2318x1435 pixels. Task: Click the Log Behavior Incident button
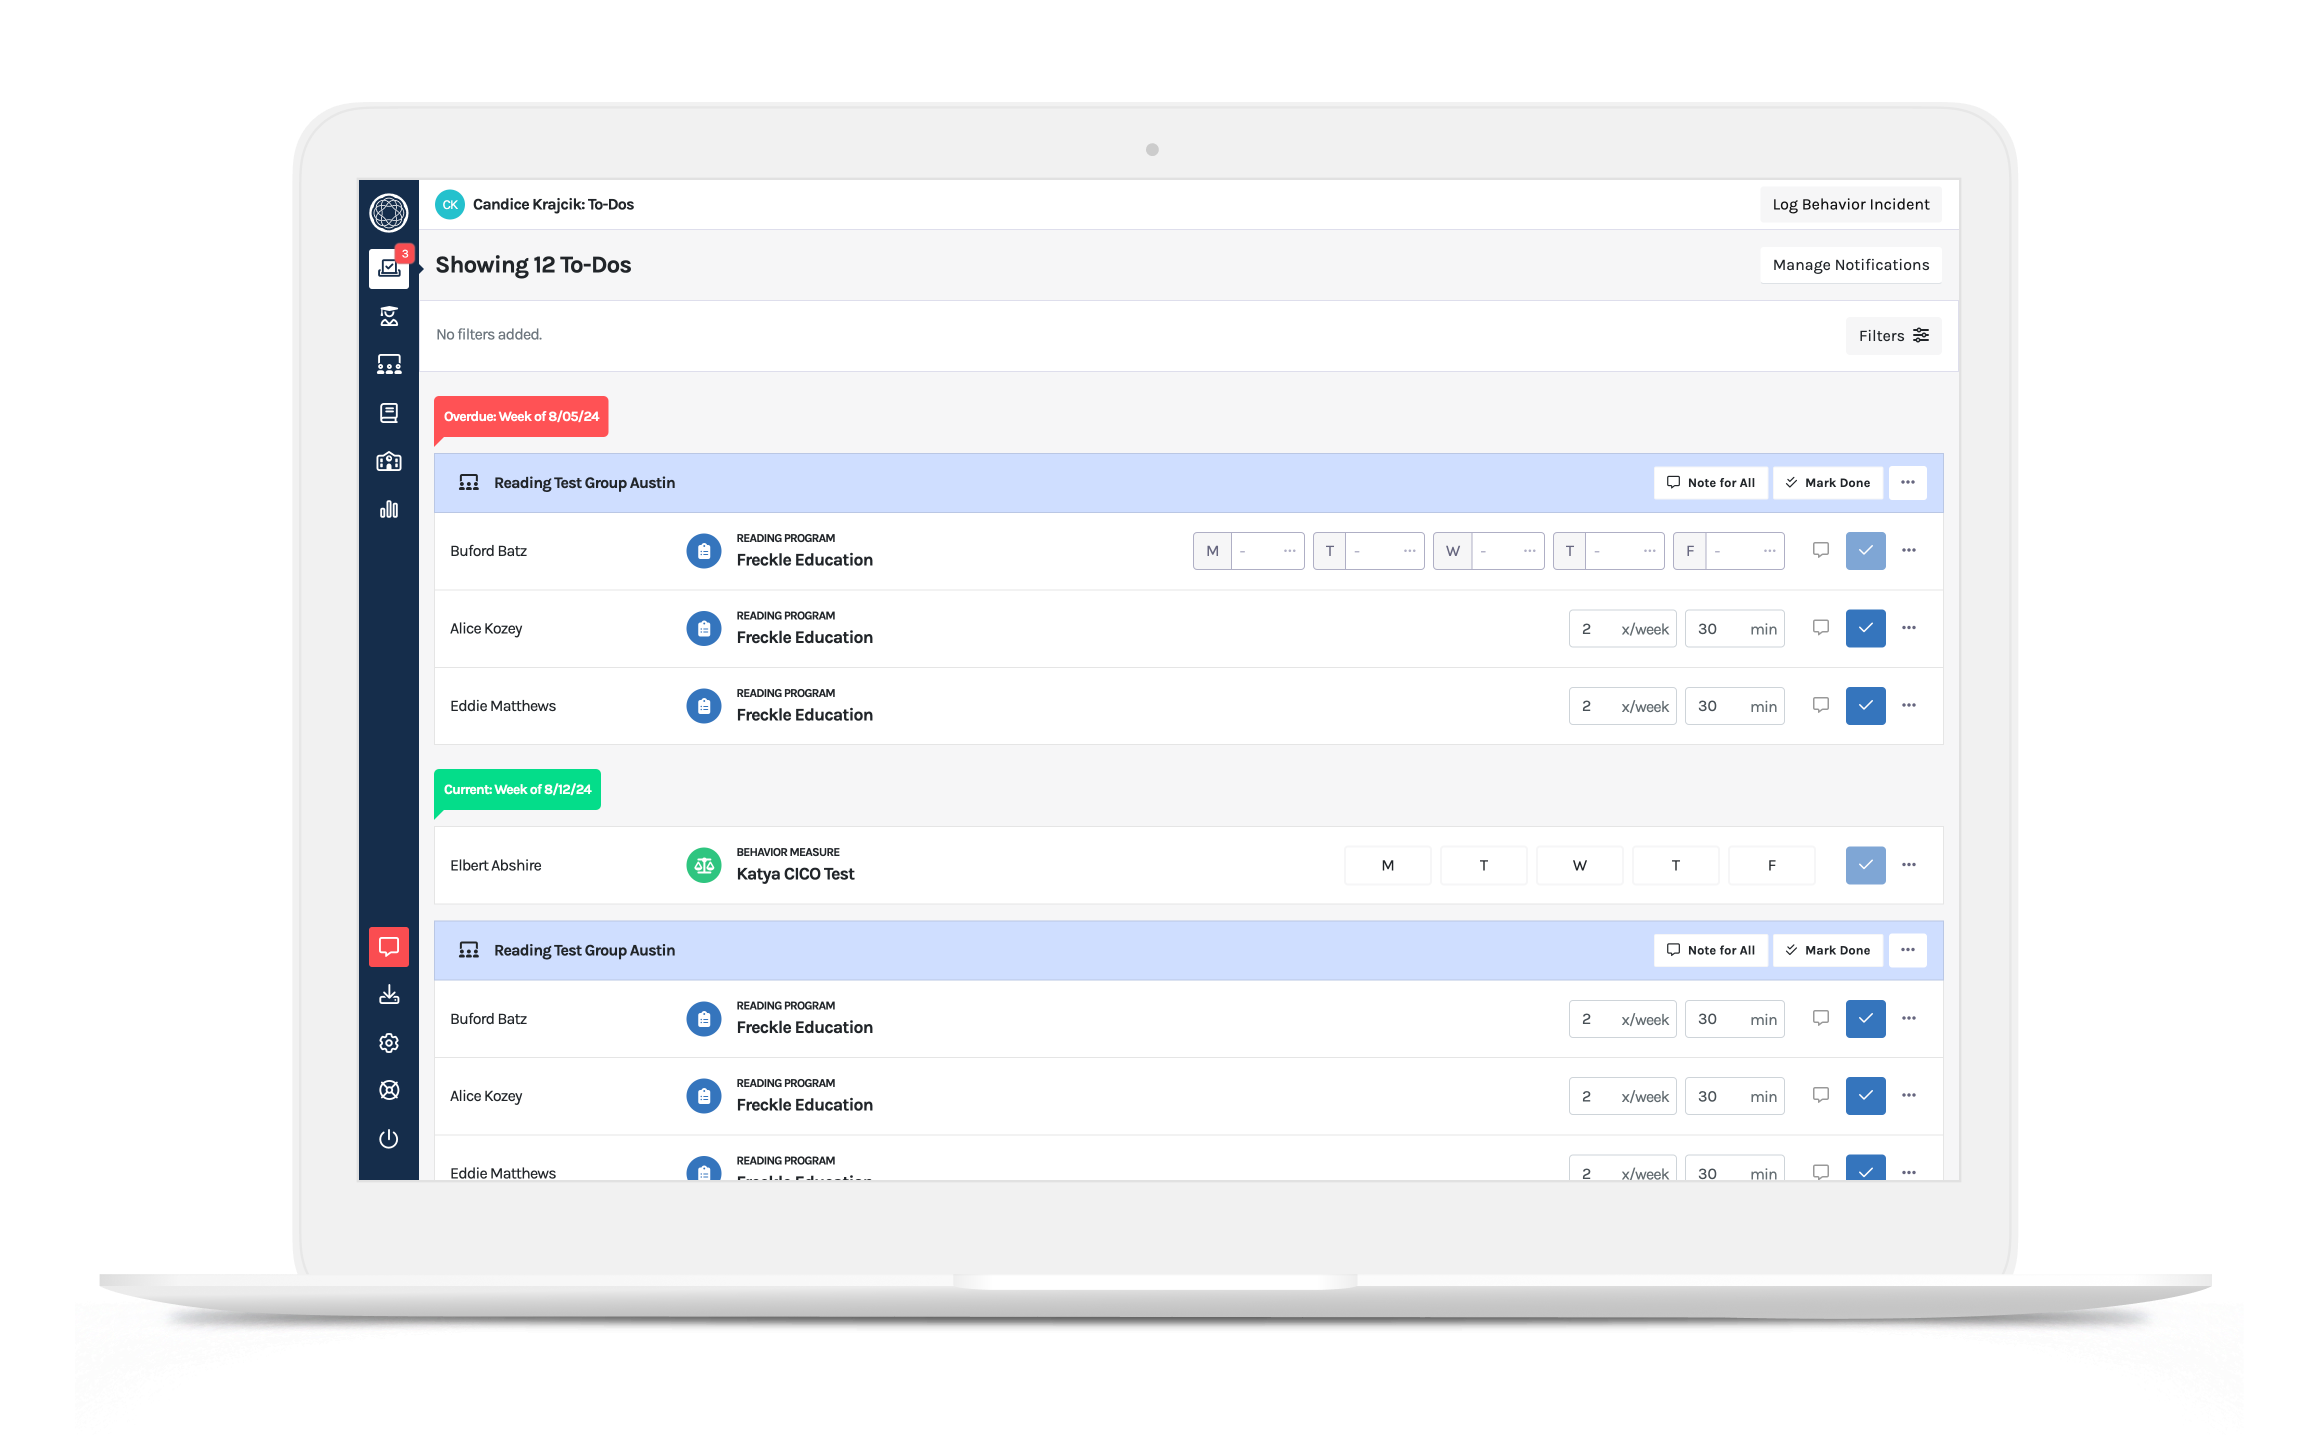click(1850, 205)
